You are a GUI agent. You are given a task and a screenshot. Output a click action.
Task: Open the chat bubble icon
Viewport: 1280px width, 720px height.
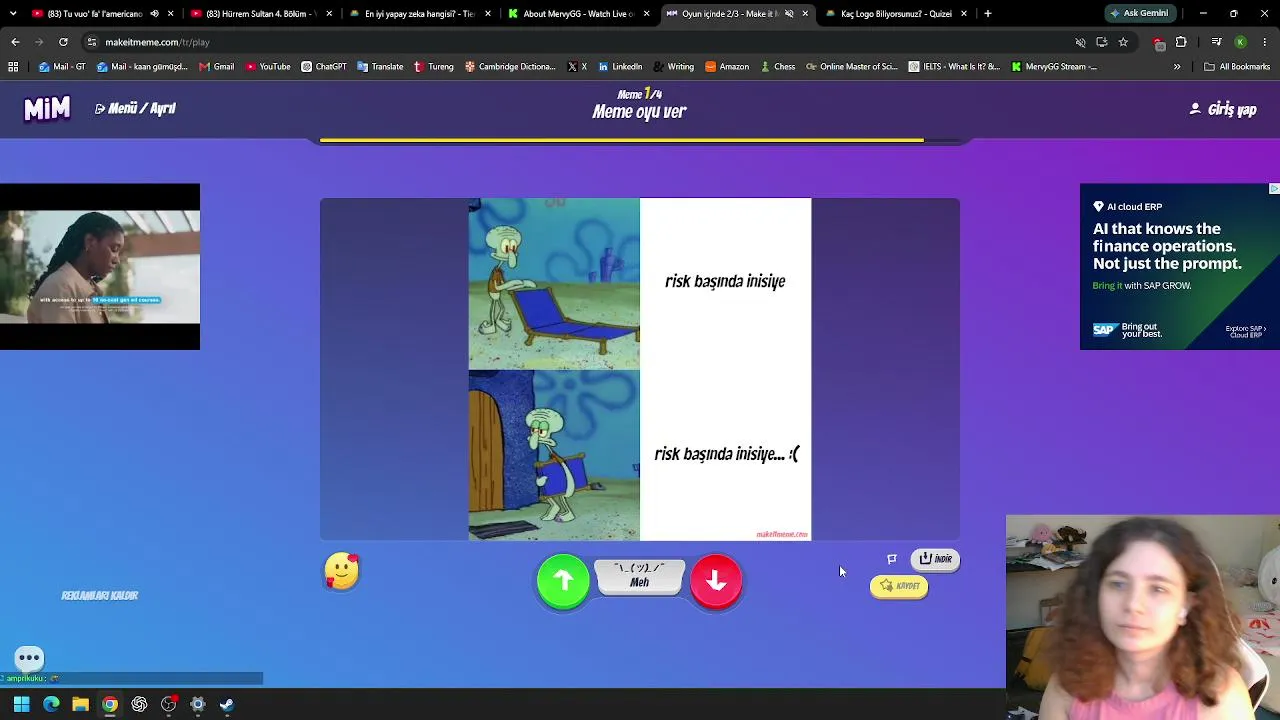[x=29, y=657]
